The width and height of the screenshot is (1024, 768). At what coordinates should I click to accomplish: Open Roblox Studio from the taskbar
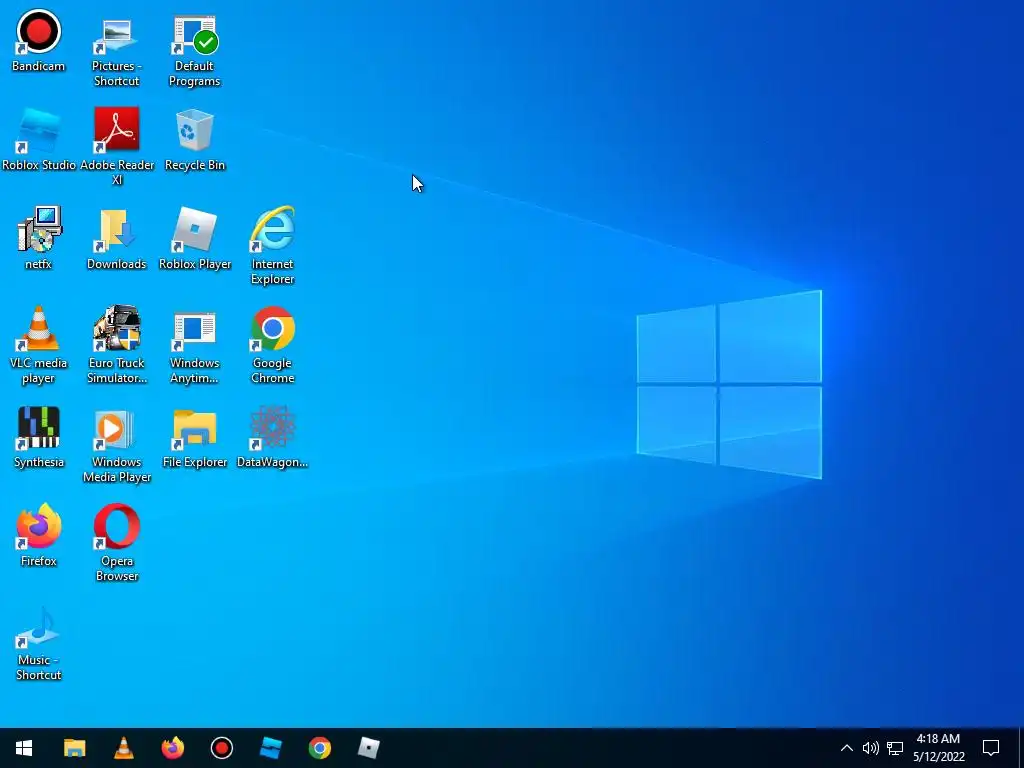click(270, 748)
